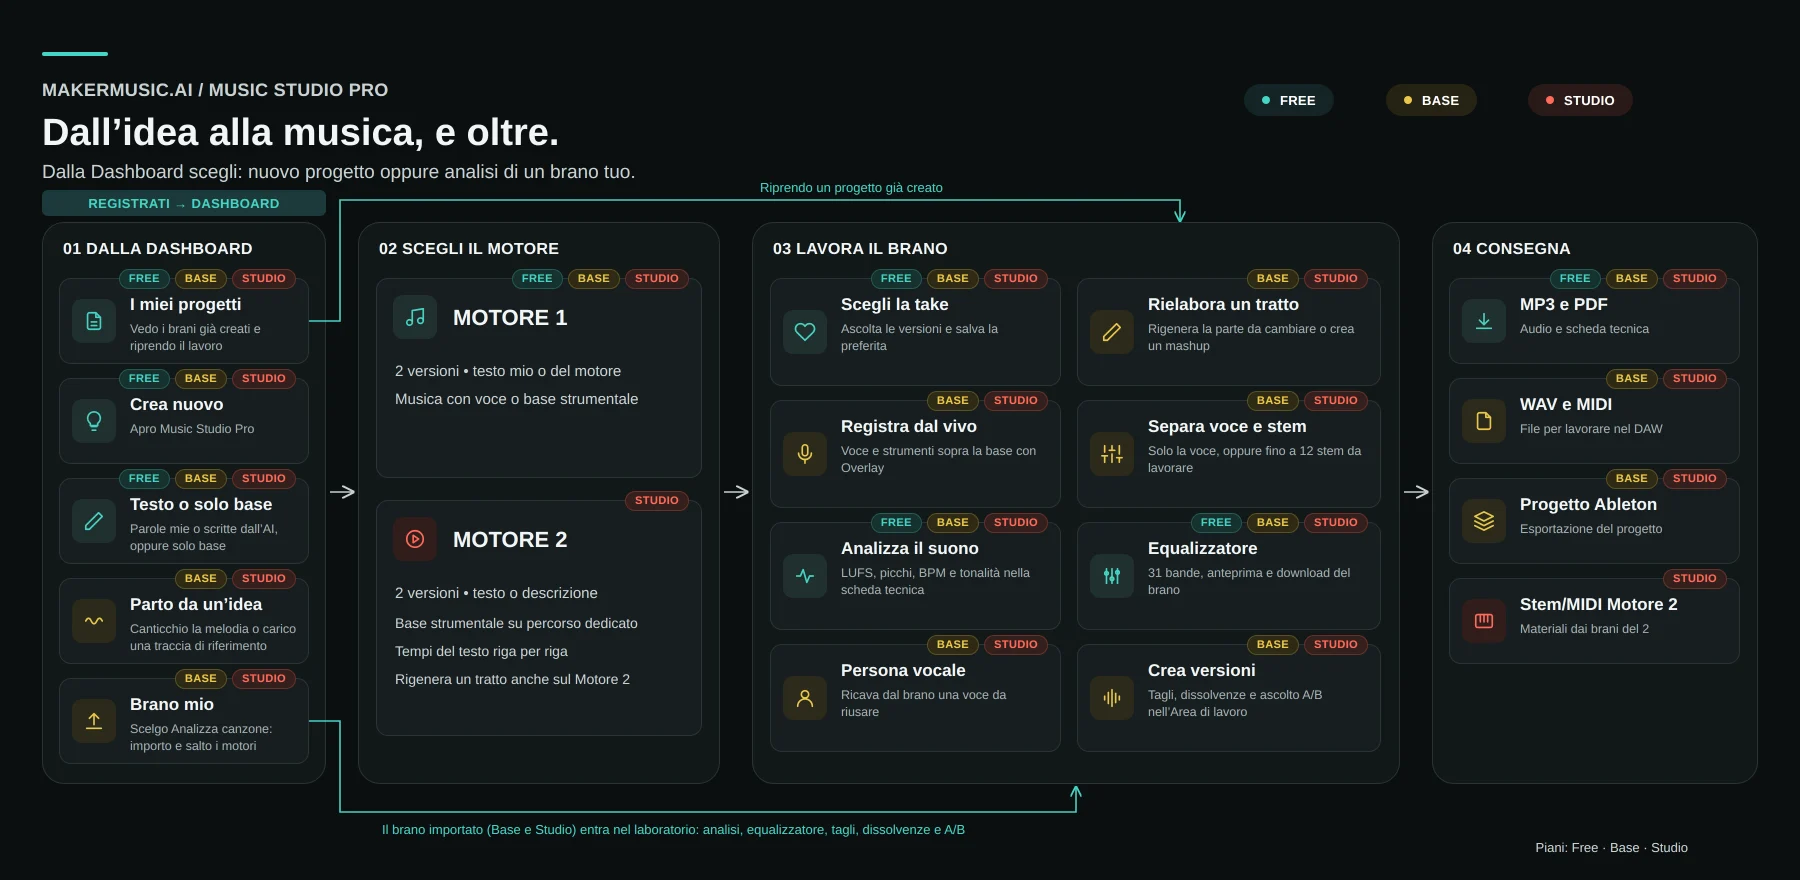Click the play circle icon of MOTORE 2
The width and height of the screenshot is (1800, 880).
pyautogui.click(x=415, y=539)
